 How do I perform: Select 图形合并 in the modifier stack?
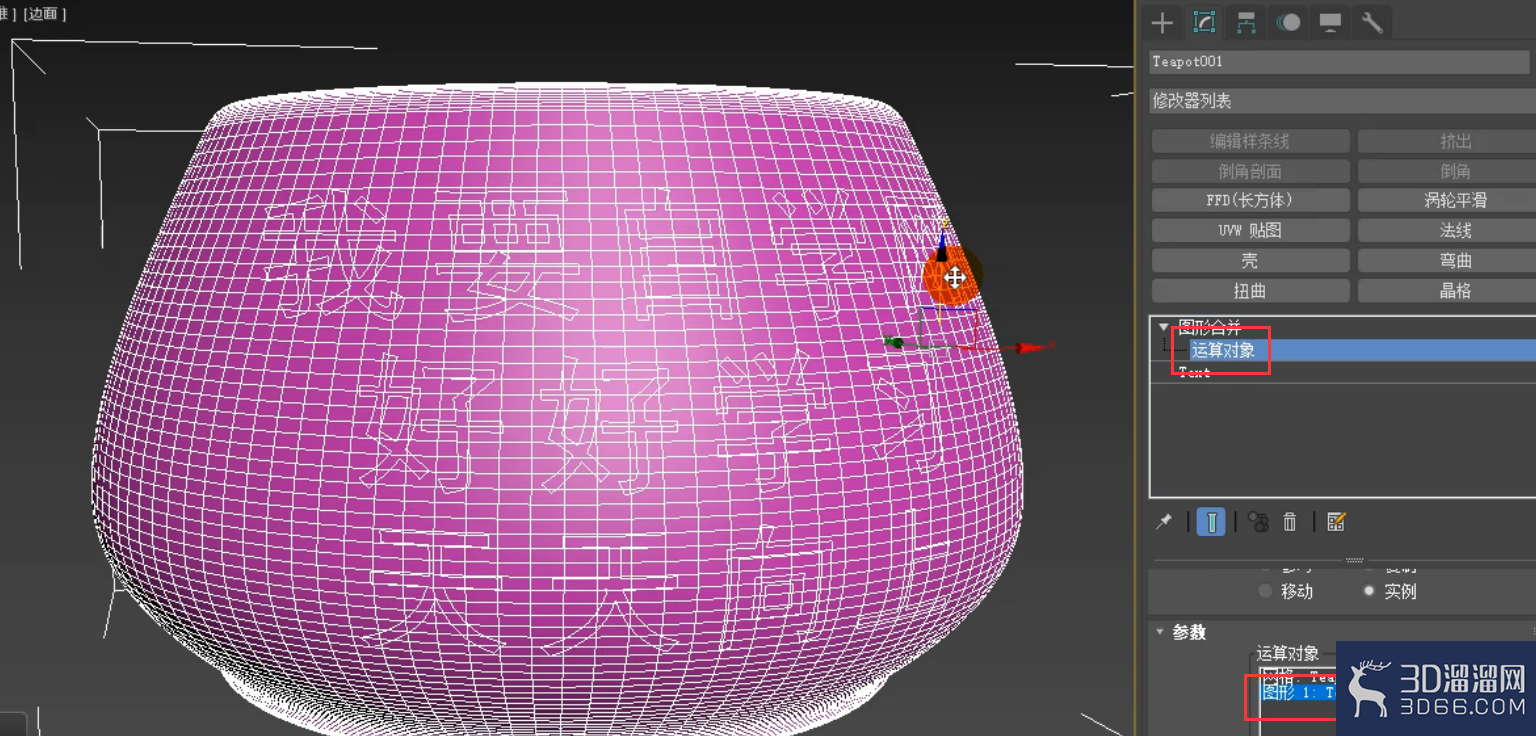tap(1210, 327)
